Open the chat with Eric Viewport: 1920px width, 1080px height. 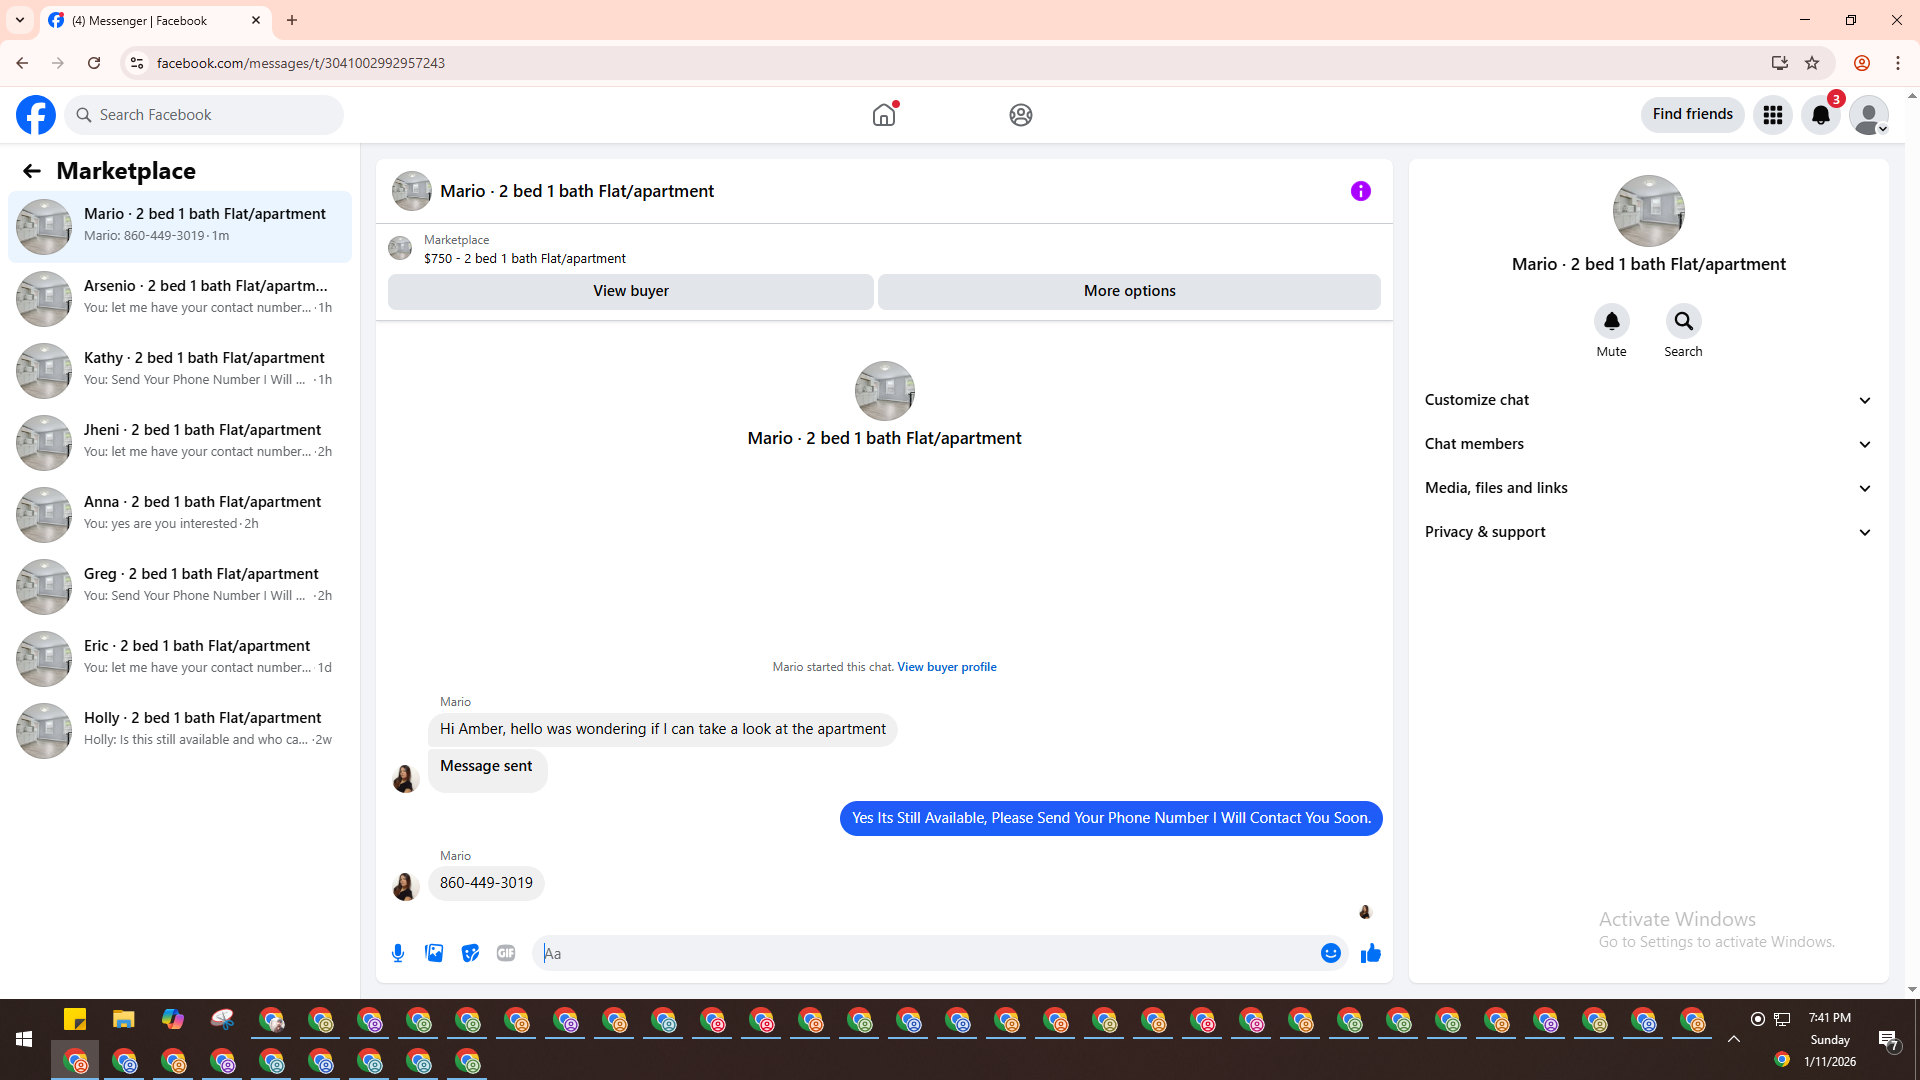pos(180,659)
